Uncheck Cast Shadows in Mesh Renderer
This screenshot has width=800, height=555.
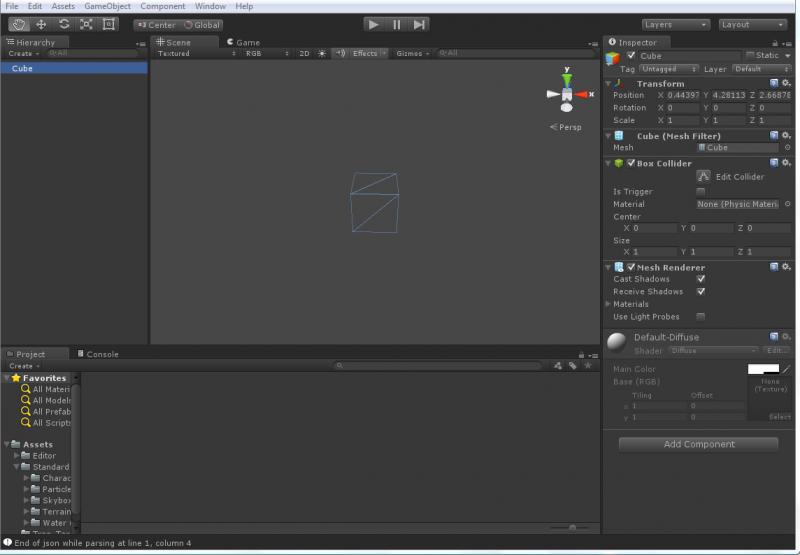[700, 279]
